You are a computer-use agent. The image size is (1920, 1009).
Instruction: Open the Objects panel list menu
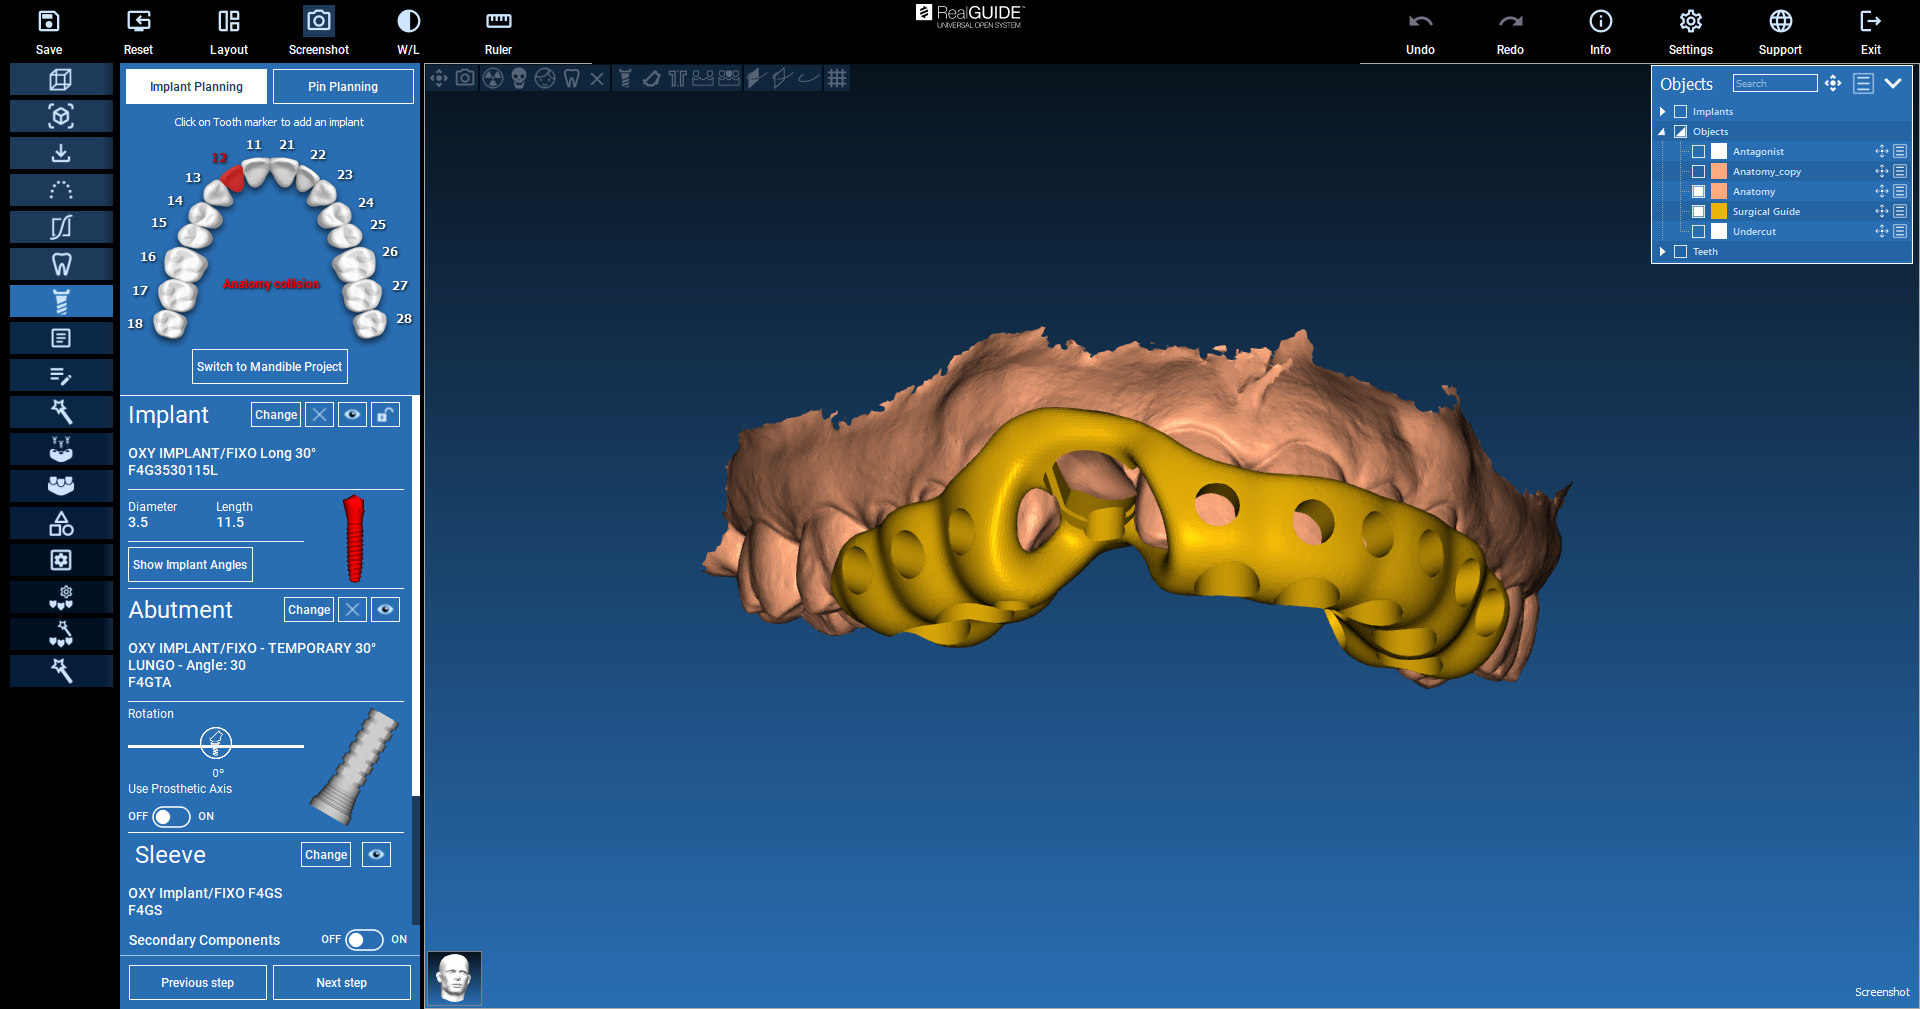point(1863,84)
